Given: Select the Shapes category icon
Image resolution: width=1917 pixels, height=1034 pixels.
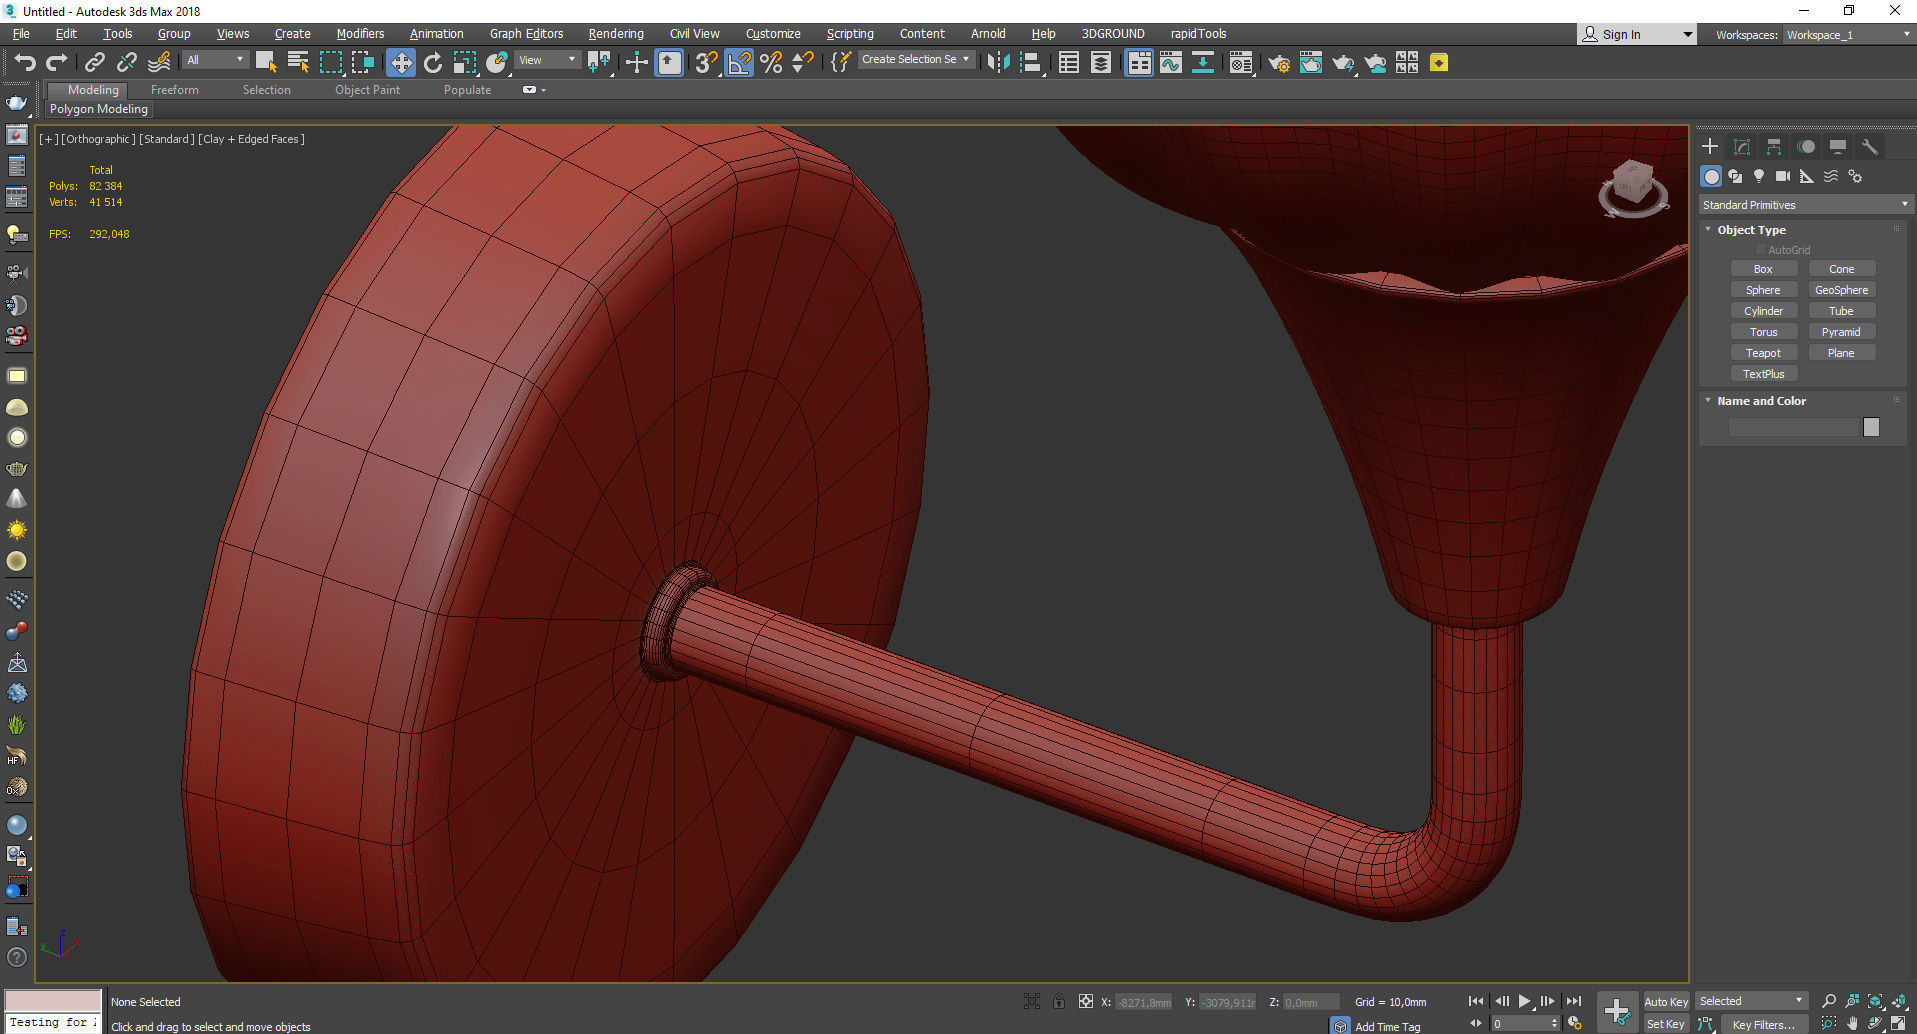Looking at the screenshot, I should tap(1735, 176).
